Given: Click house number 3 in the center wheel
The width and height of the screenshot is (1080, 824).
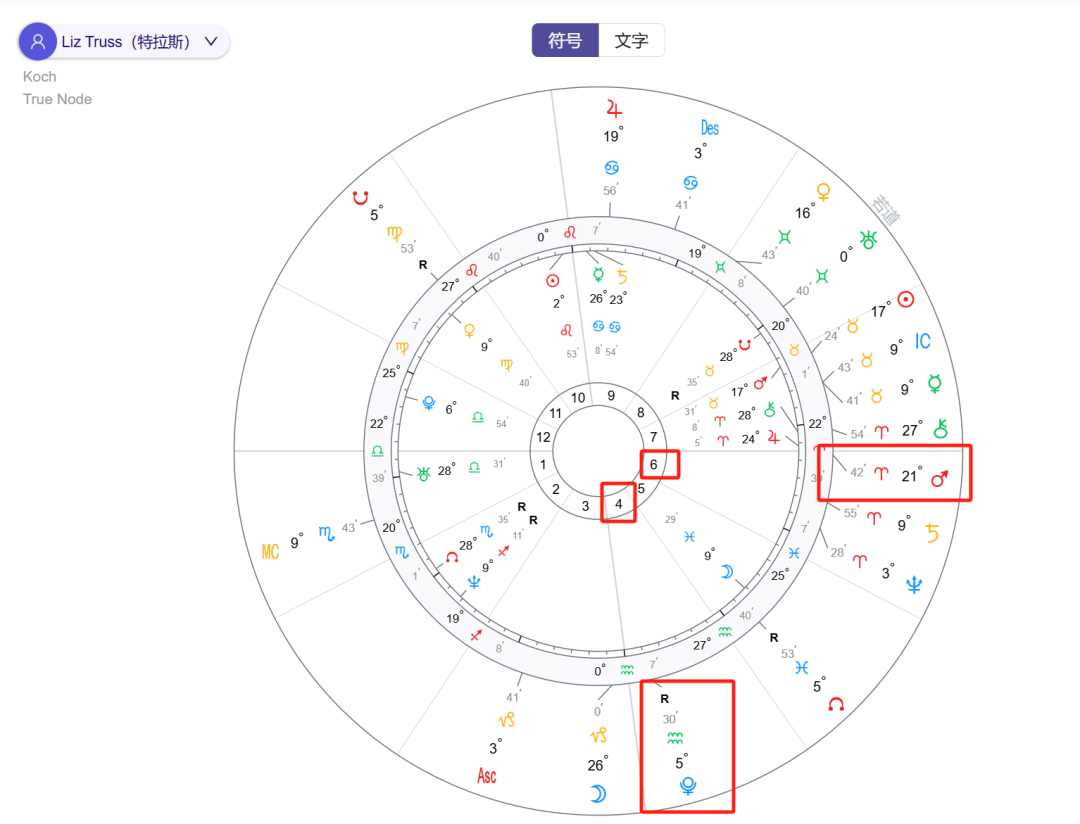Looking at the screenshot, I should pyautogui.click(x=585, y=506).
